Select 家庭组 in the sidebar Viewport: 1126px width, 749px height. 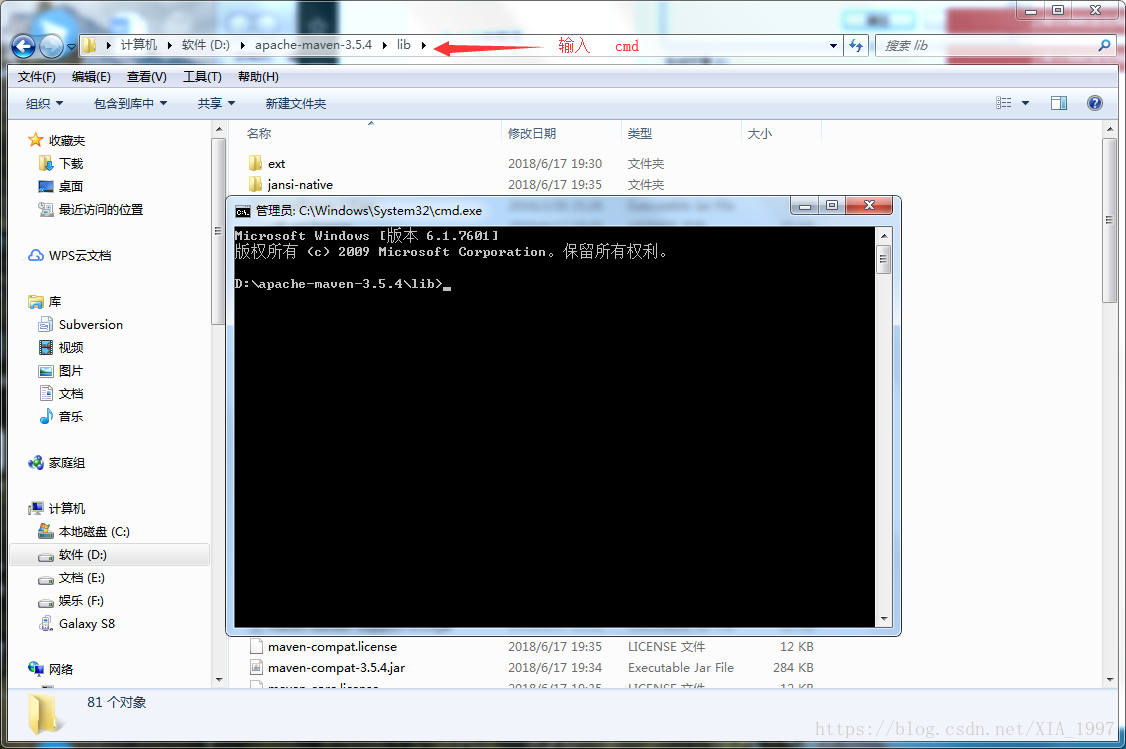tap(66, 462)
